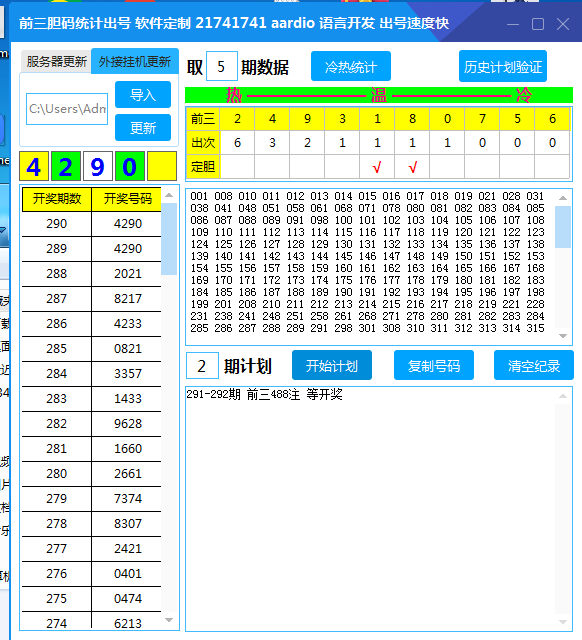
Task: Select draw row 280
Action: (x=91, y=474)
